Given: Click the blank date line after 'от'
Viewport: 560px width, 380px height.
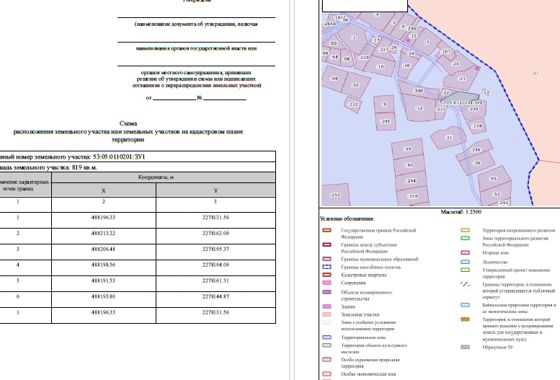Looking at the screenshot, I should pyautogui.click(x=174, y=98).
